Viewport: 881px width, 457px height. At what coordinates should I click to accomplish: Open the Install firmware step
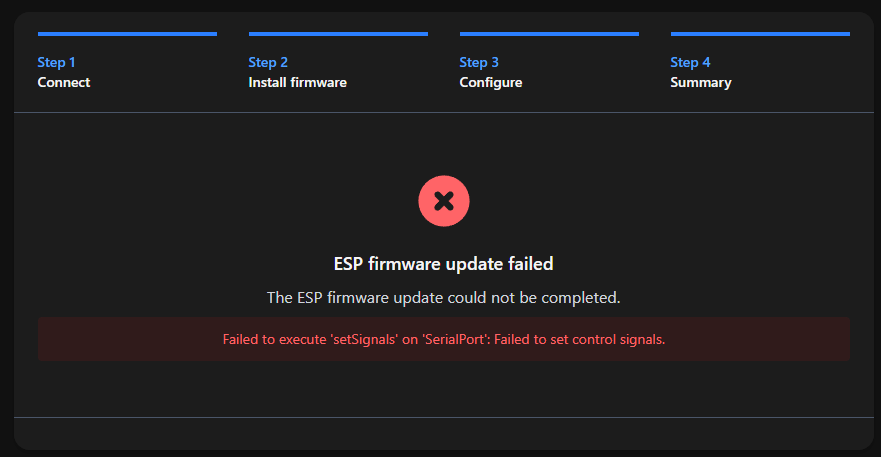click(x=297, y=82)
